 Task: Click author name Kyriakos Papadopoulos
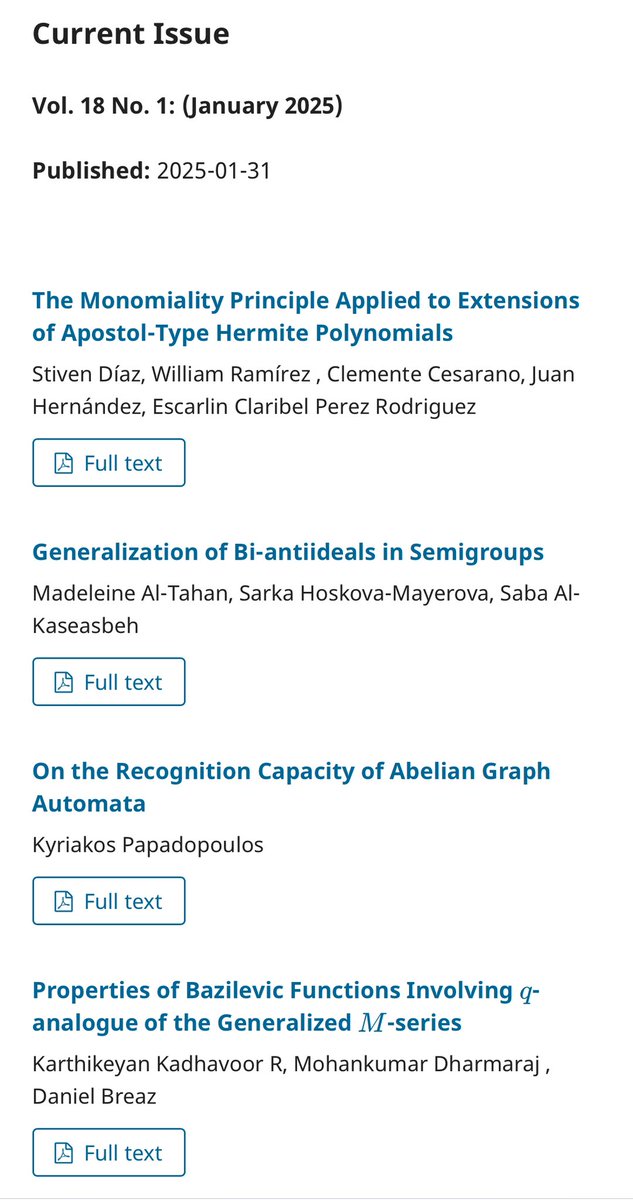(148, 845)
